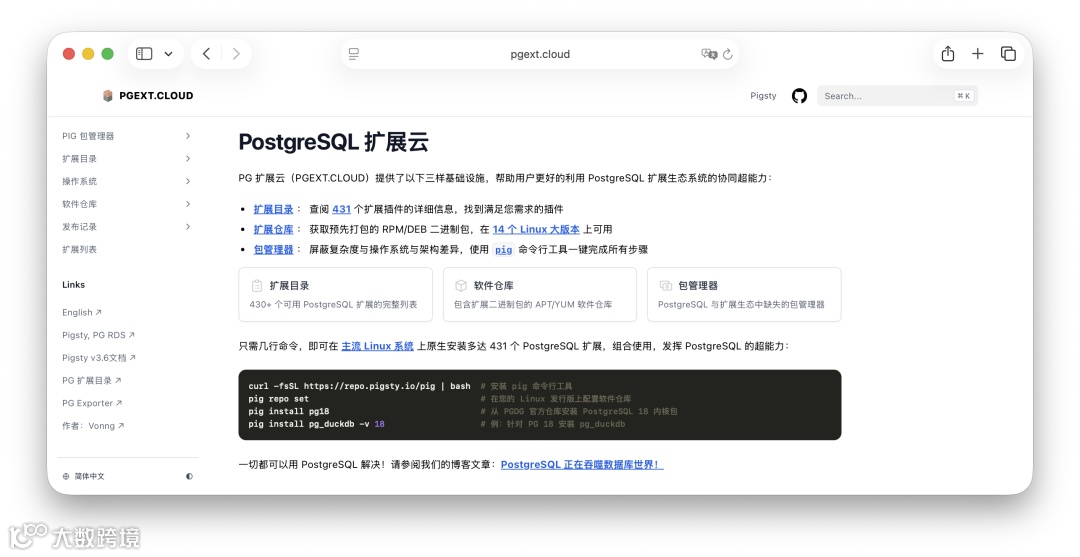Screen dimensions: 1080x557
Task: Follow the 扩展仓库 bullet link
Action: 273,229
